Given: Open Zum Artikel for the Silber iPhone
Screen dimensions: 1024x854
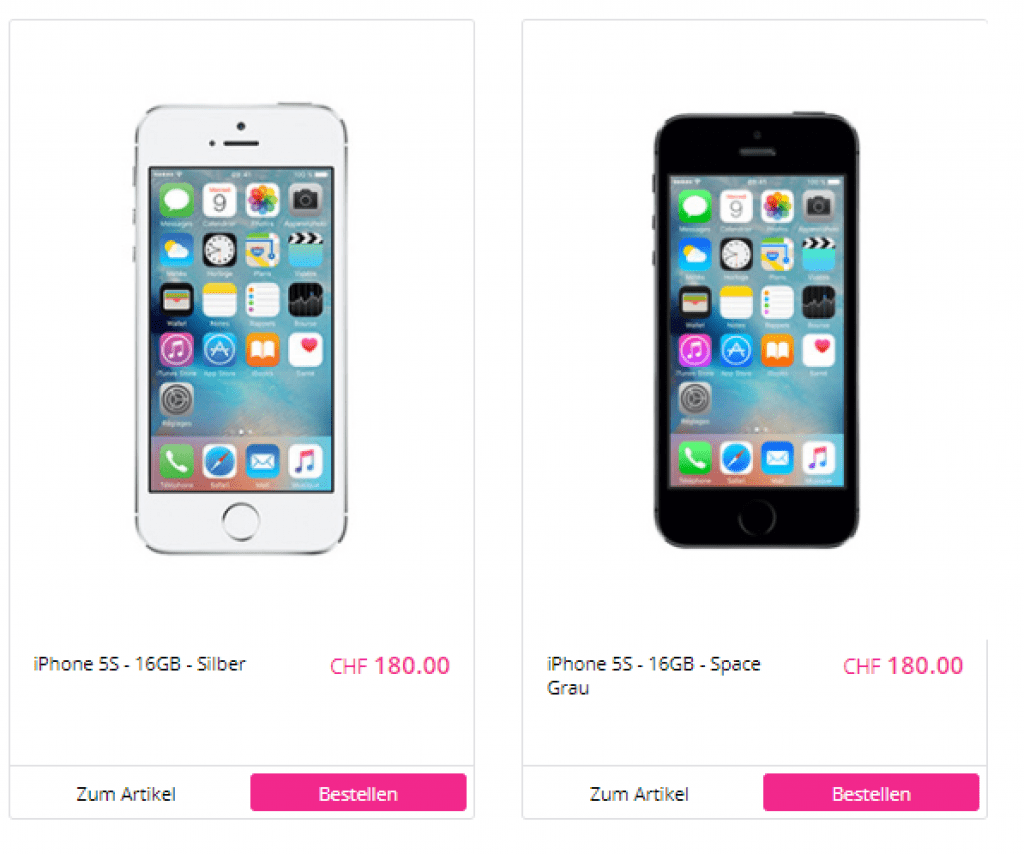Looking at the screenshot, I should pyautogui.click(x=126, y=794).
